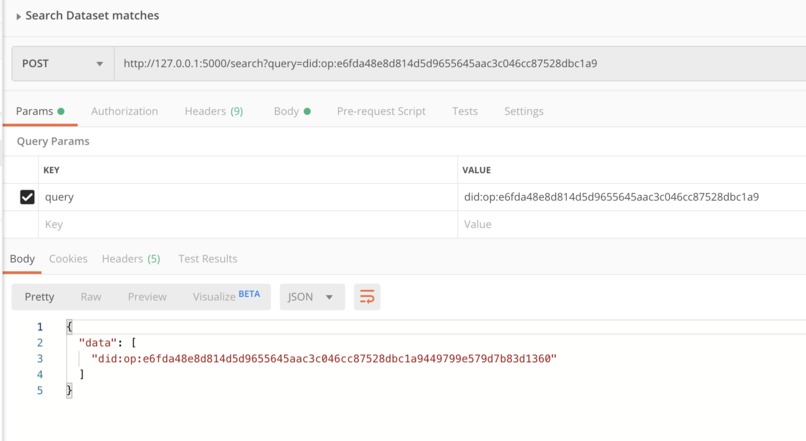Open the Settings tab
The image size is (806, 441).
[523, 112]
